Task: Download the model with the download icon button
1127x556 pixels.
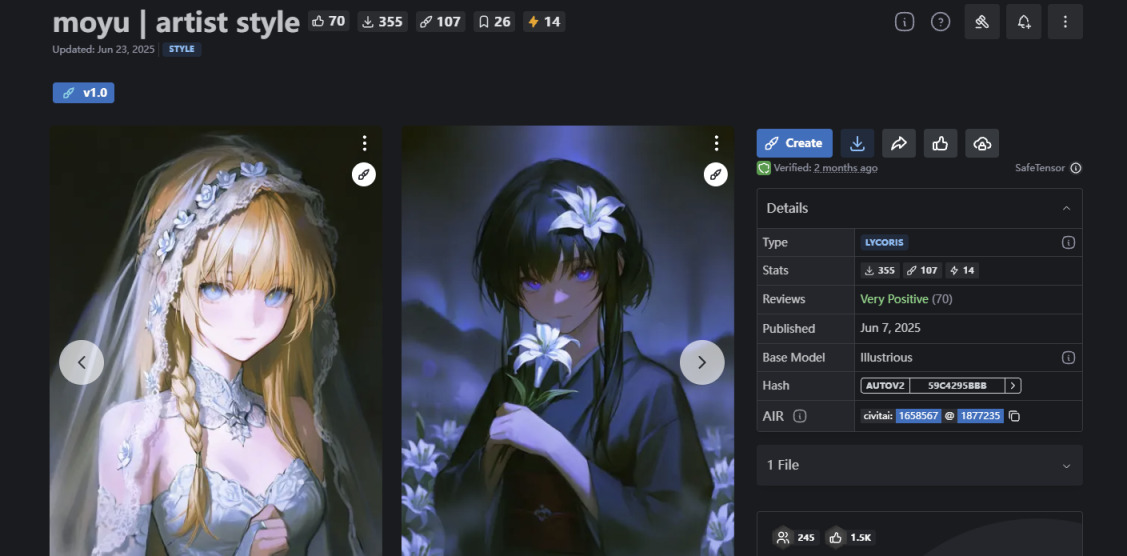Action: click(857, 143)
